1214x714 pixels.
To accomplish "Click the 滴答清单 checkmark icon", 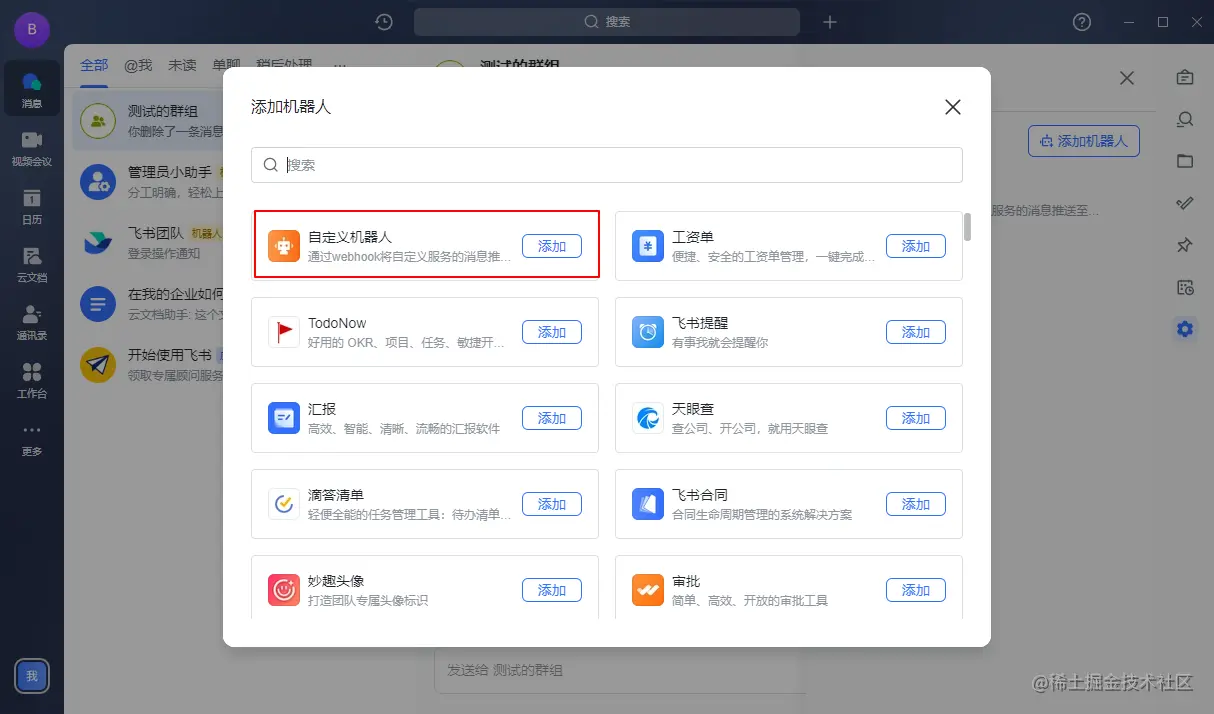I will [284, 504].
